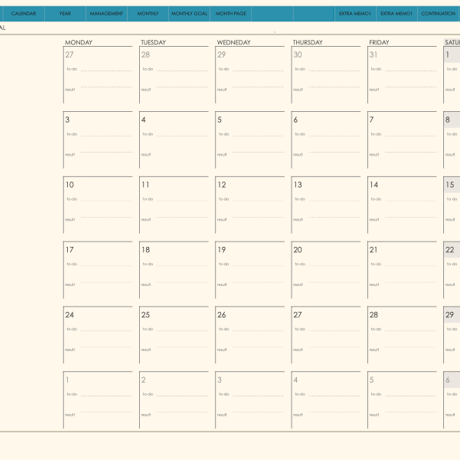
Task: Click the to-do line under date 12
Action: 258,201
